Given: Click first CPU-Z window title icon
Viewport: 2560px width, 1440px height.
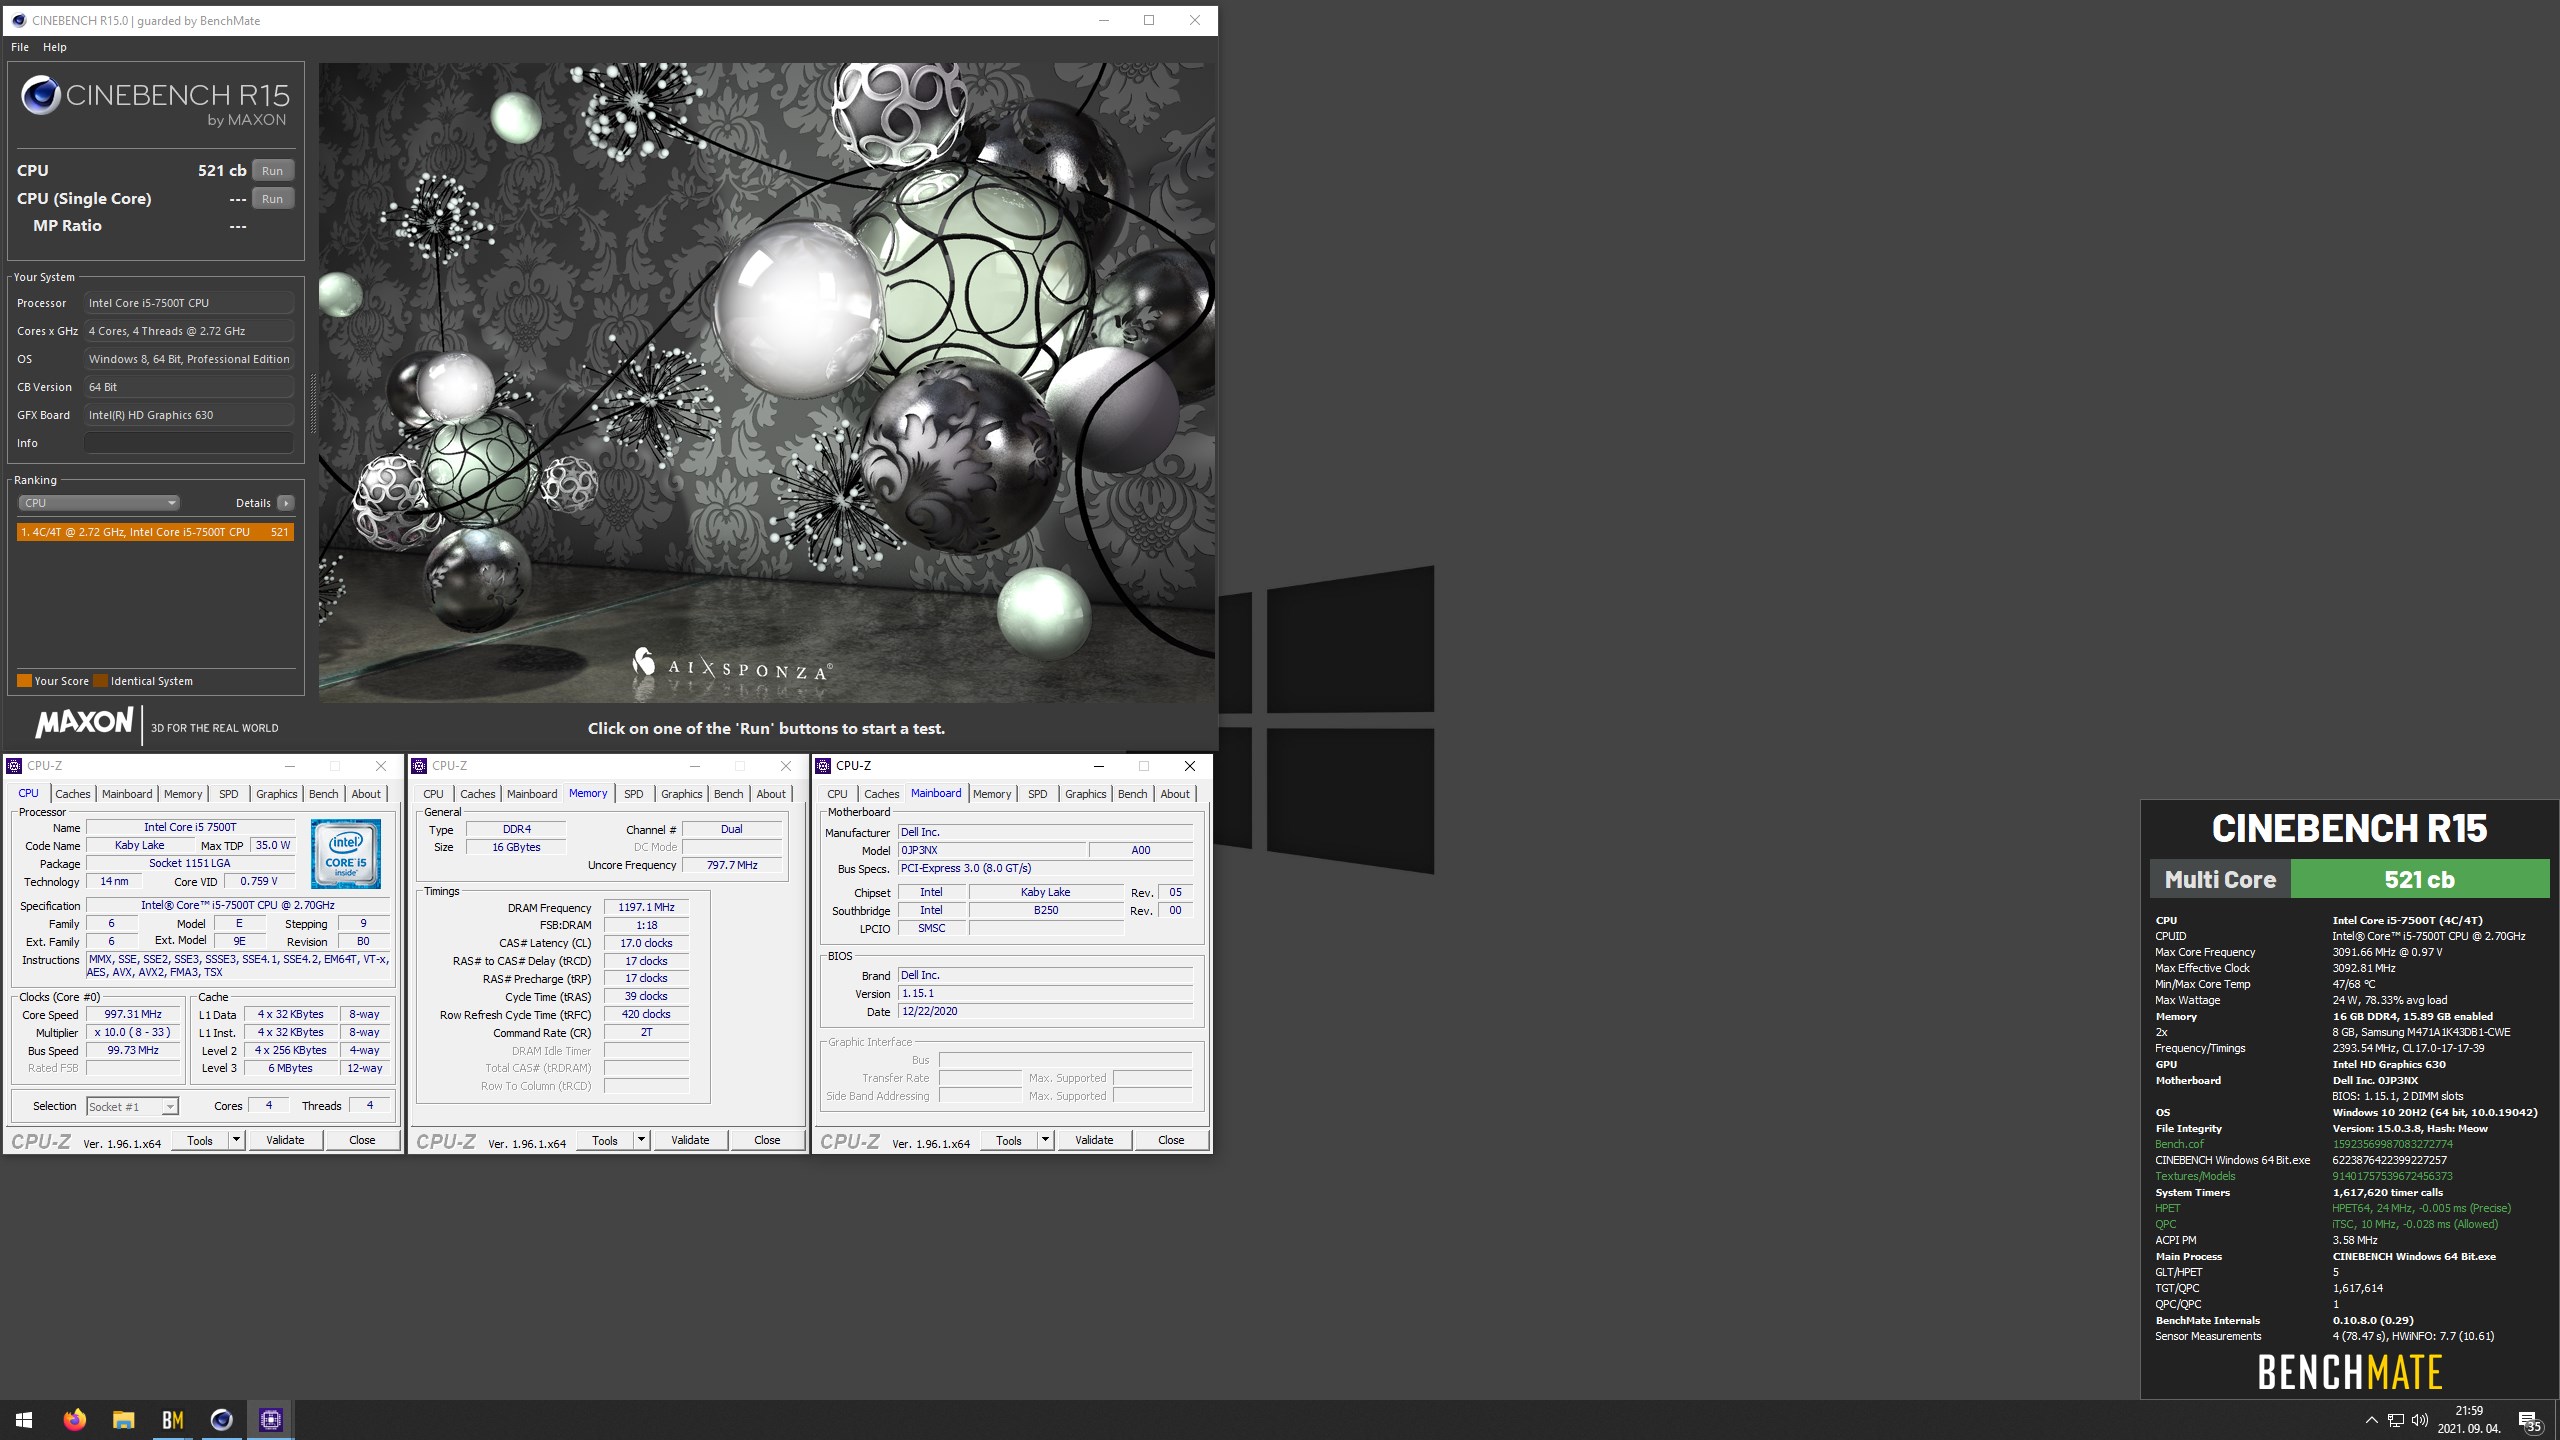Looking at the screenshot, I should 14,766.
